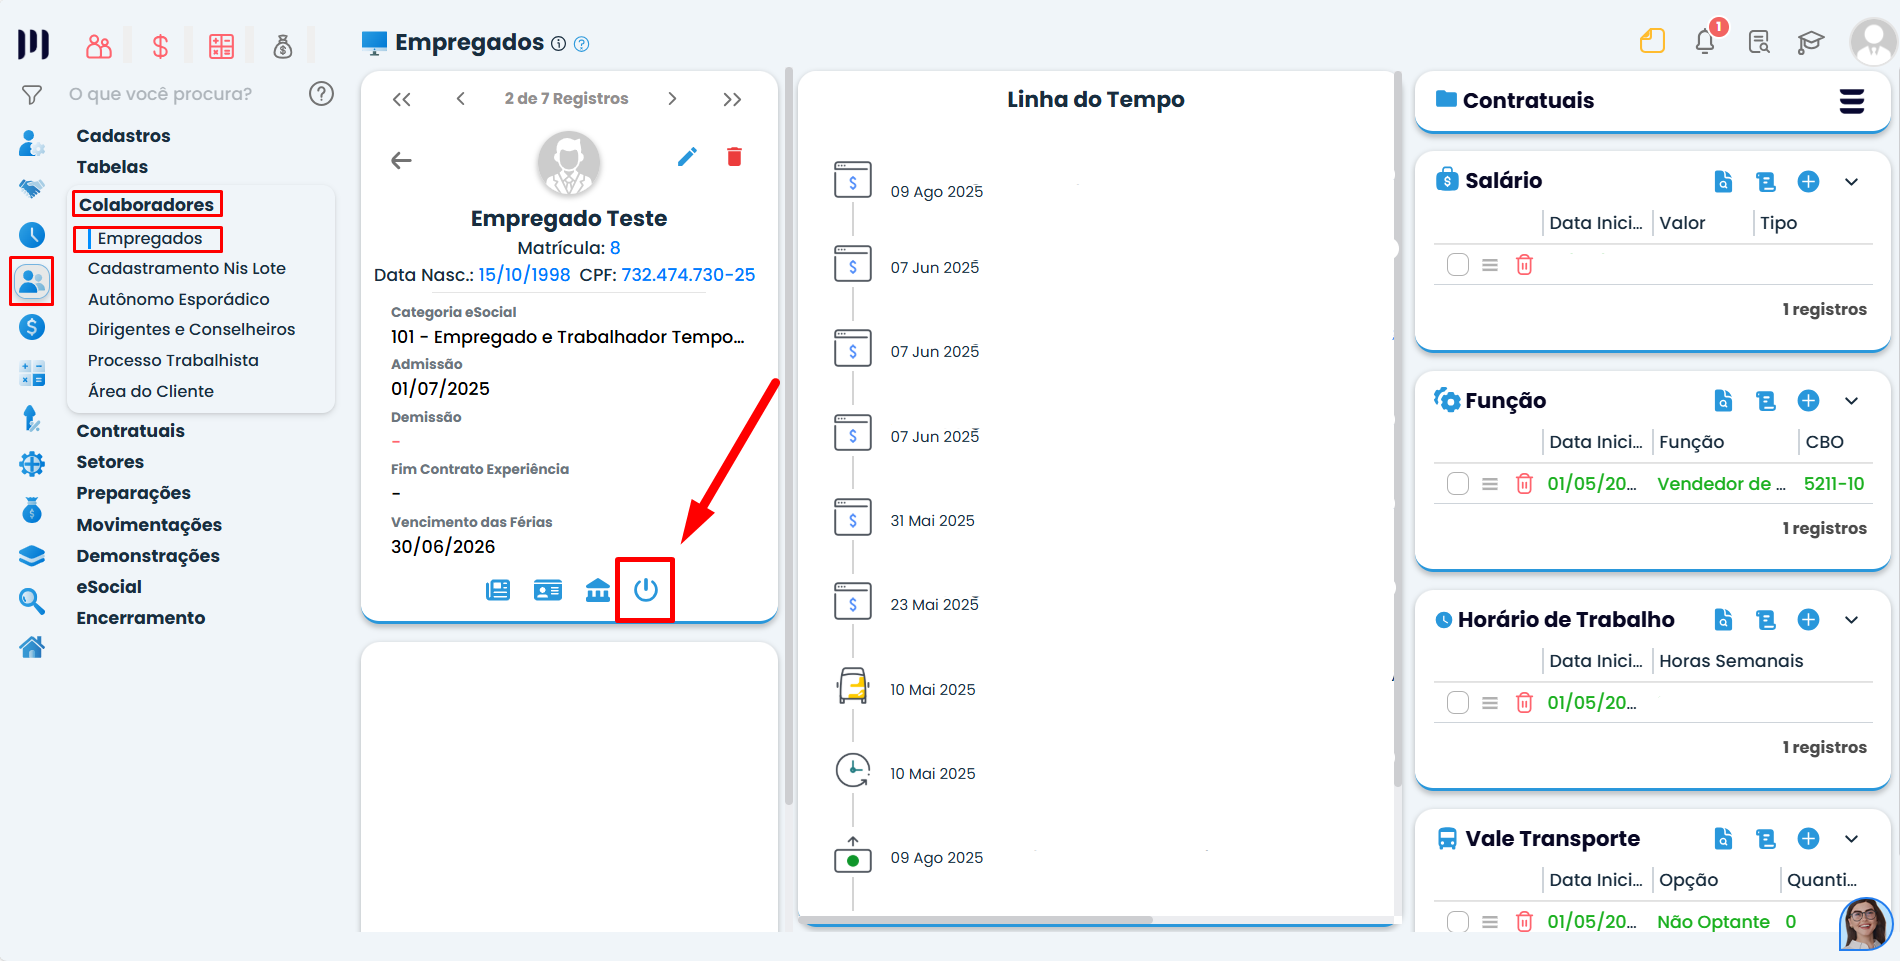Expand the Contratuais sidebar group

click(x=131, y=431)
